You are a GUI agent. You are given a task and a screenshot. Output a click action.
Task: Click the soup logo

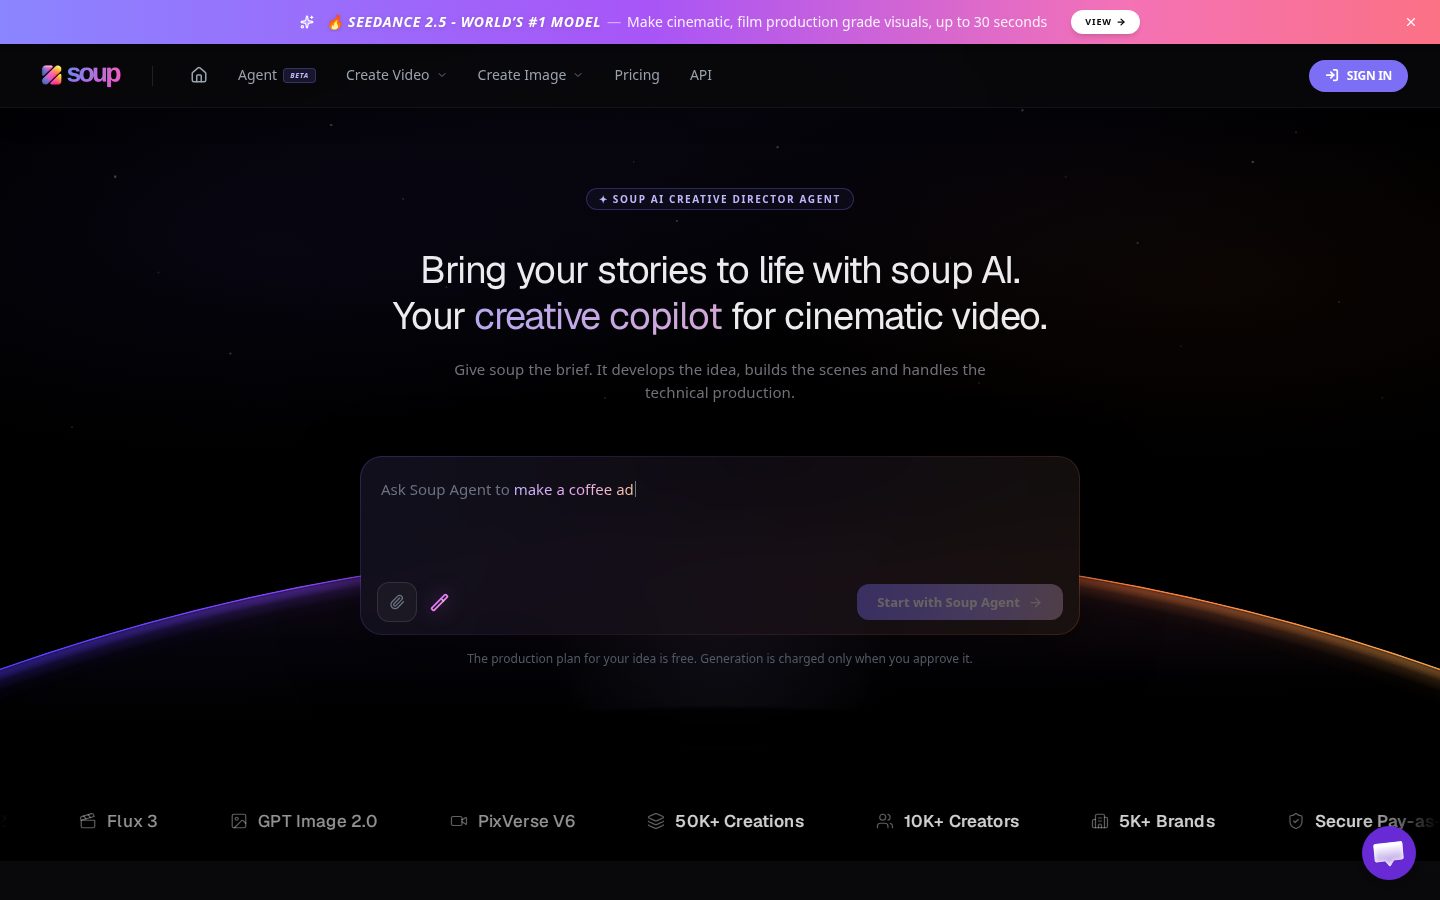click(x=81, y=75)
